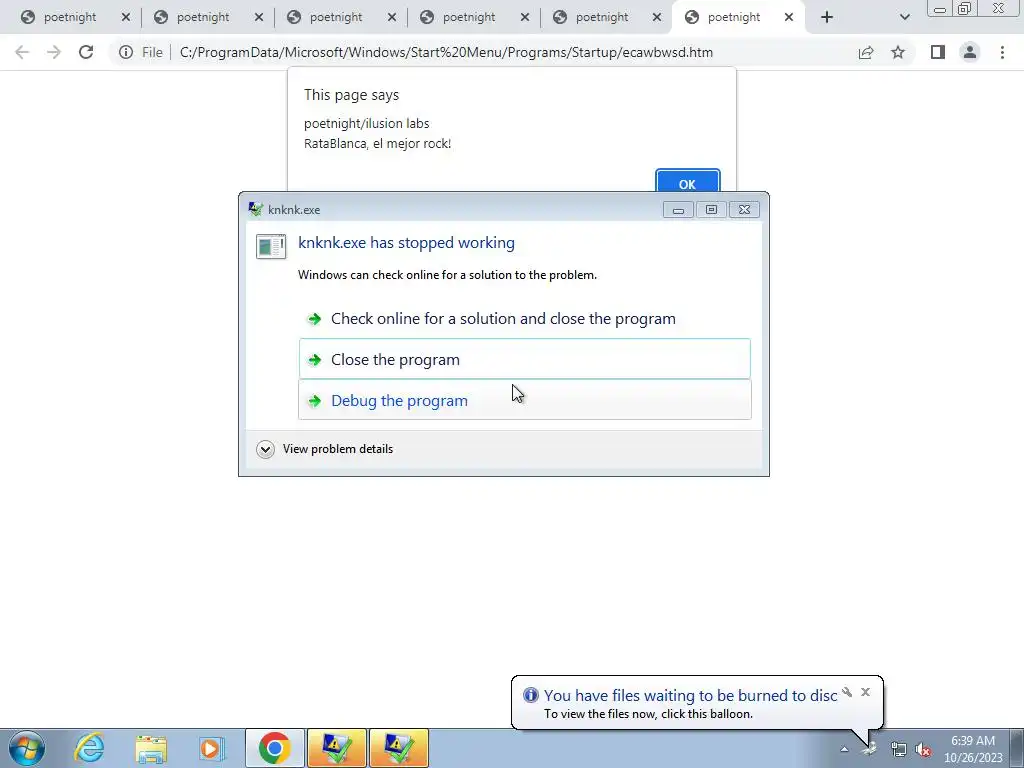This screenshot has height=768, width=1024.
Task: Click 'poetnight/ilusion labs' alert text
Action: 366,123
